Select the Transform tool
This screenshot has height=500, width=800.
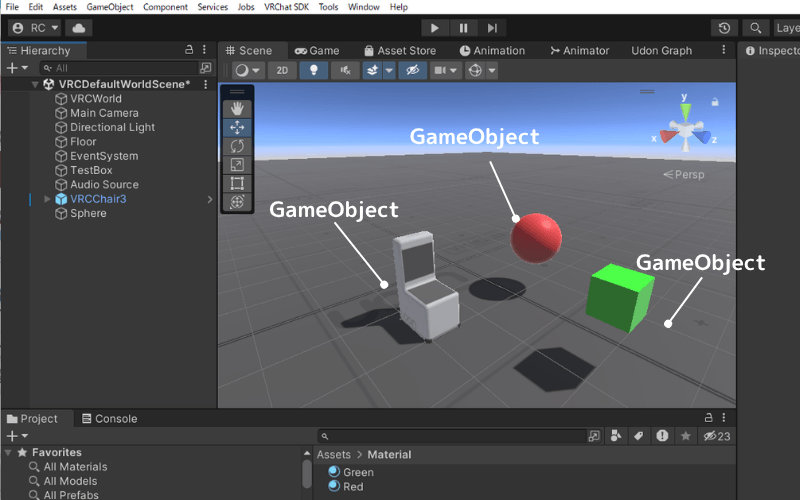(237, 202)
